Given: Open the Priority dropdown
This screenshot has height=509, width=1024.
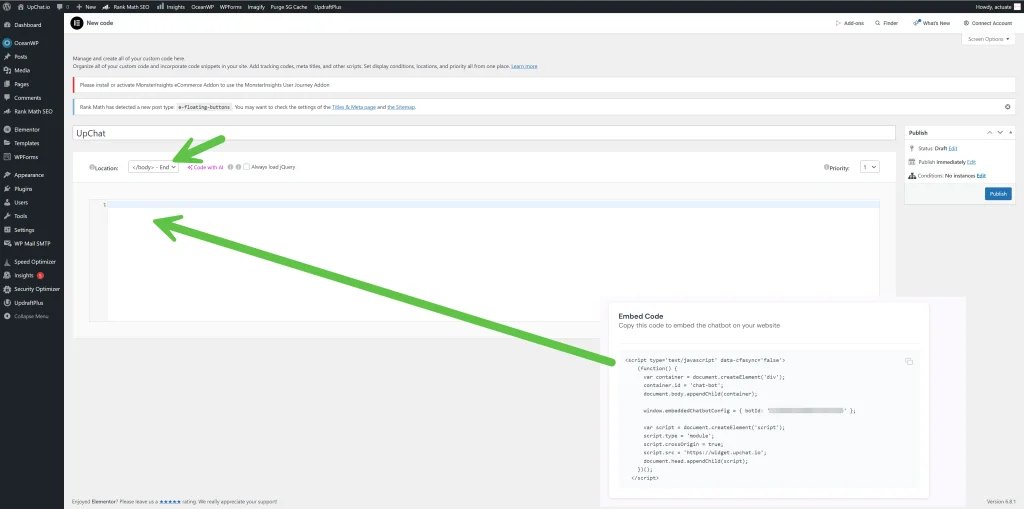Looking at the screenshot, I should pos(870,167).
